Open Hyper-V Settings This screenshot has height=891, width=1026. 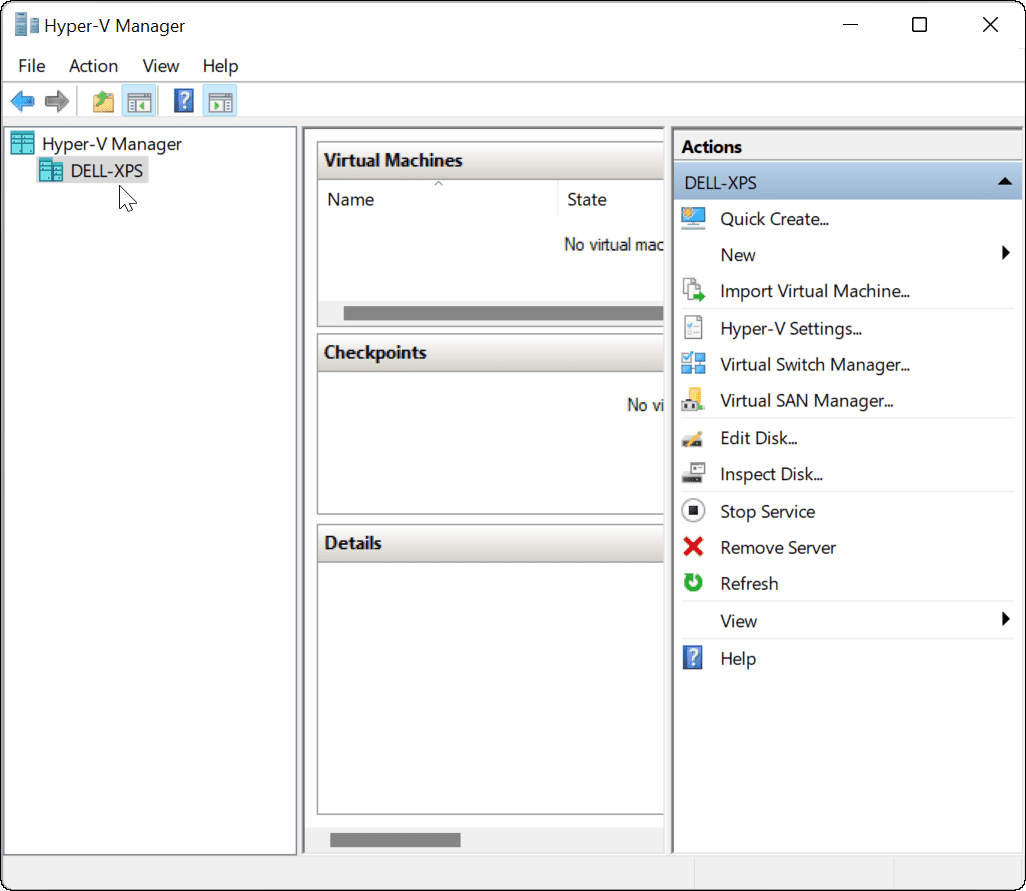pyautogui.click(x=790, y=328)
